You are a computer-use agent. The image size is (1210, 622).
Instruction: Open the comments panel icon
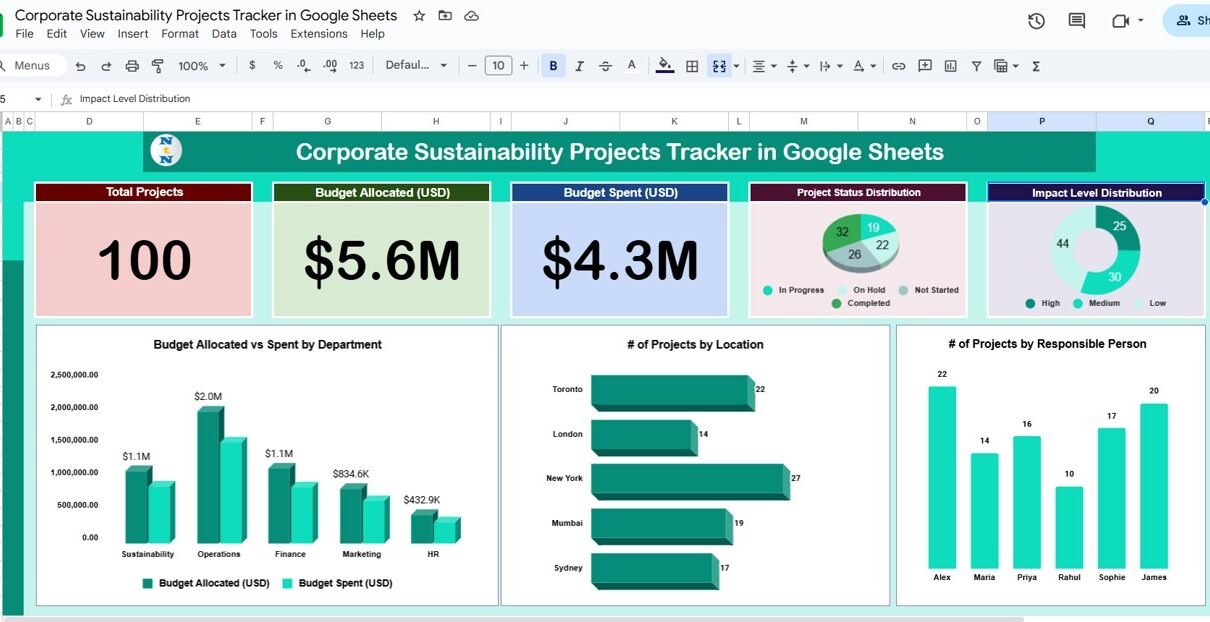click(x=1077, y=21)
